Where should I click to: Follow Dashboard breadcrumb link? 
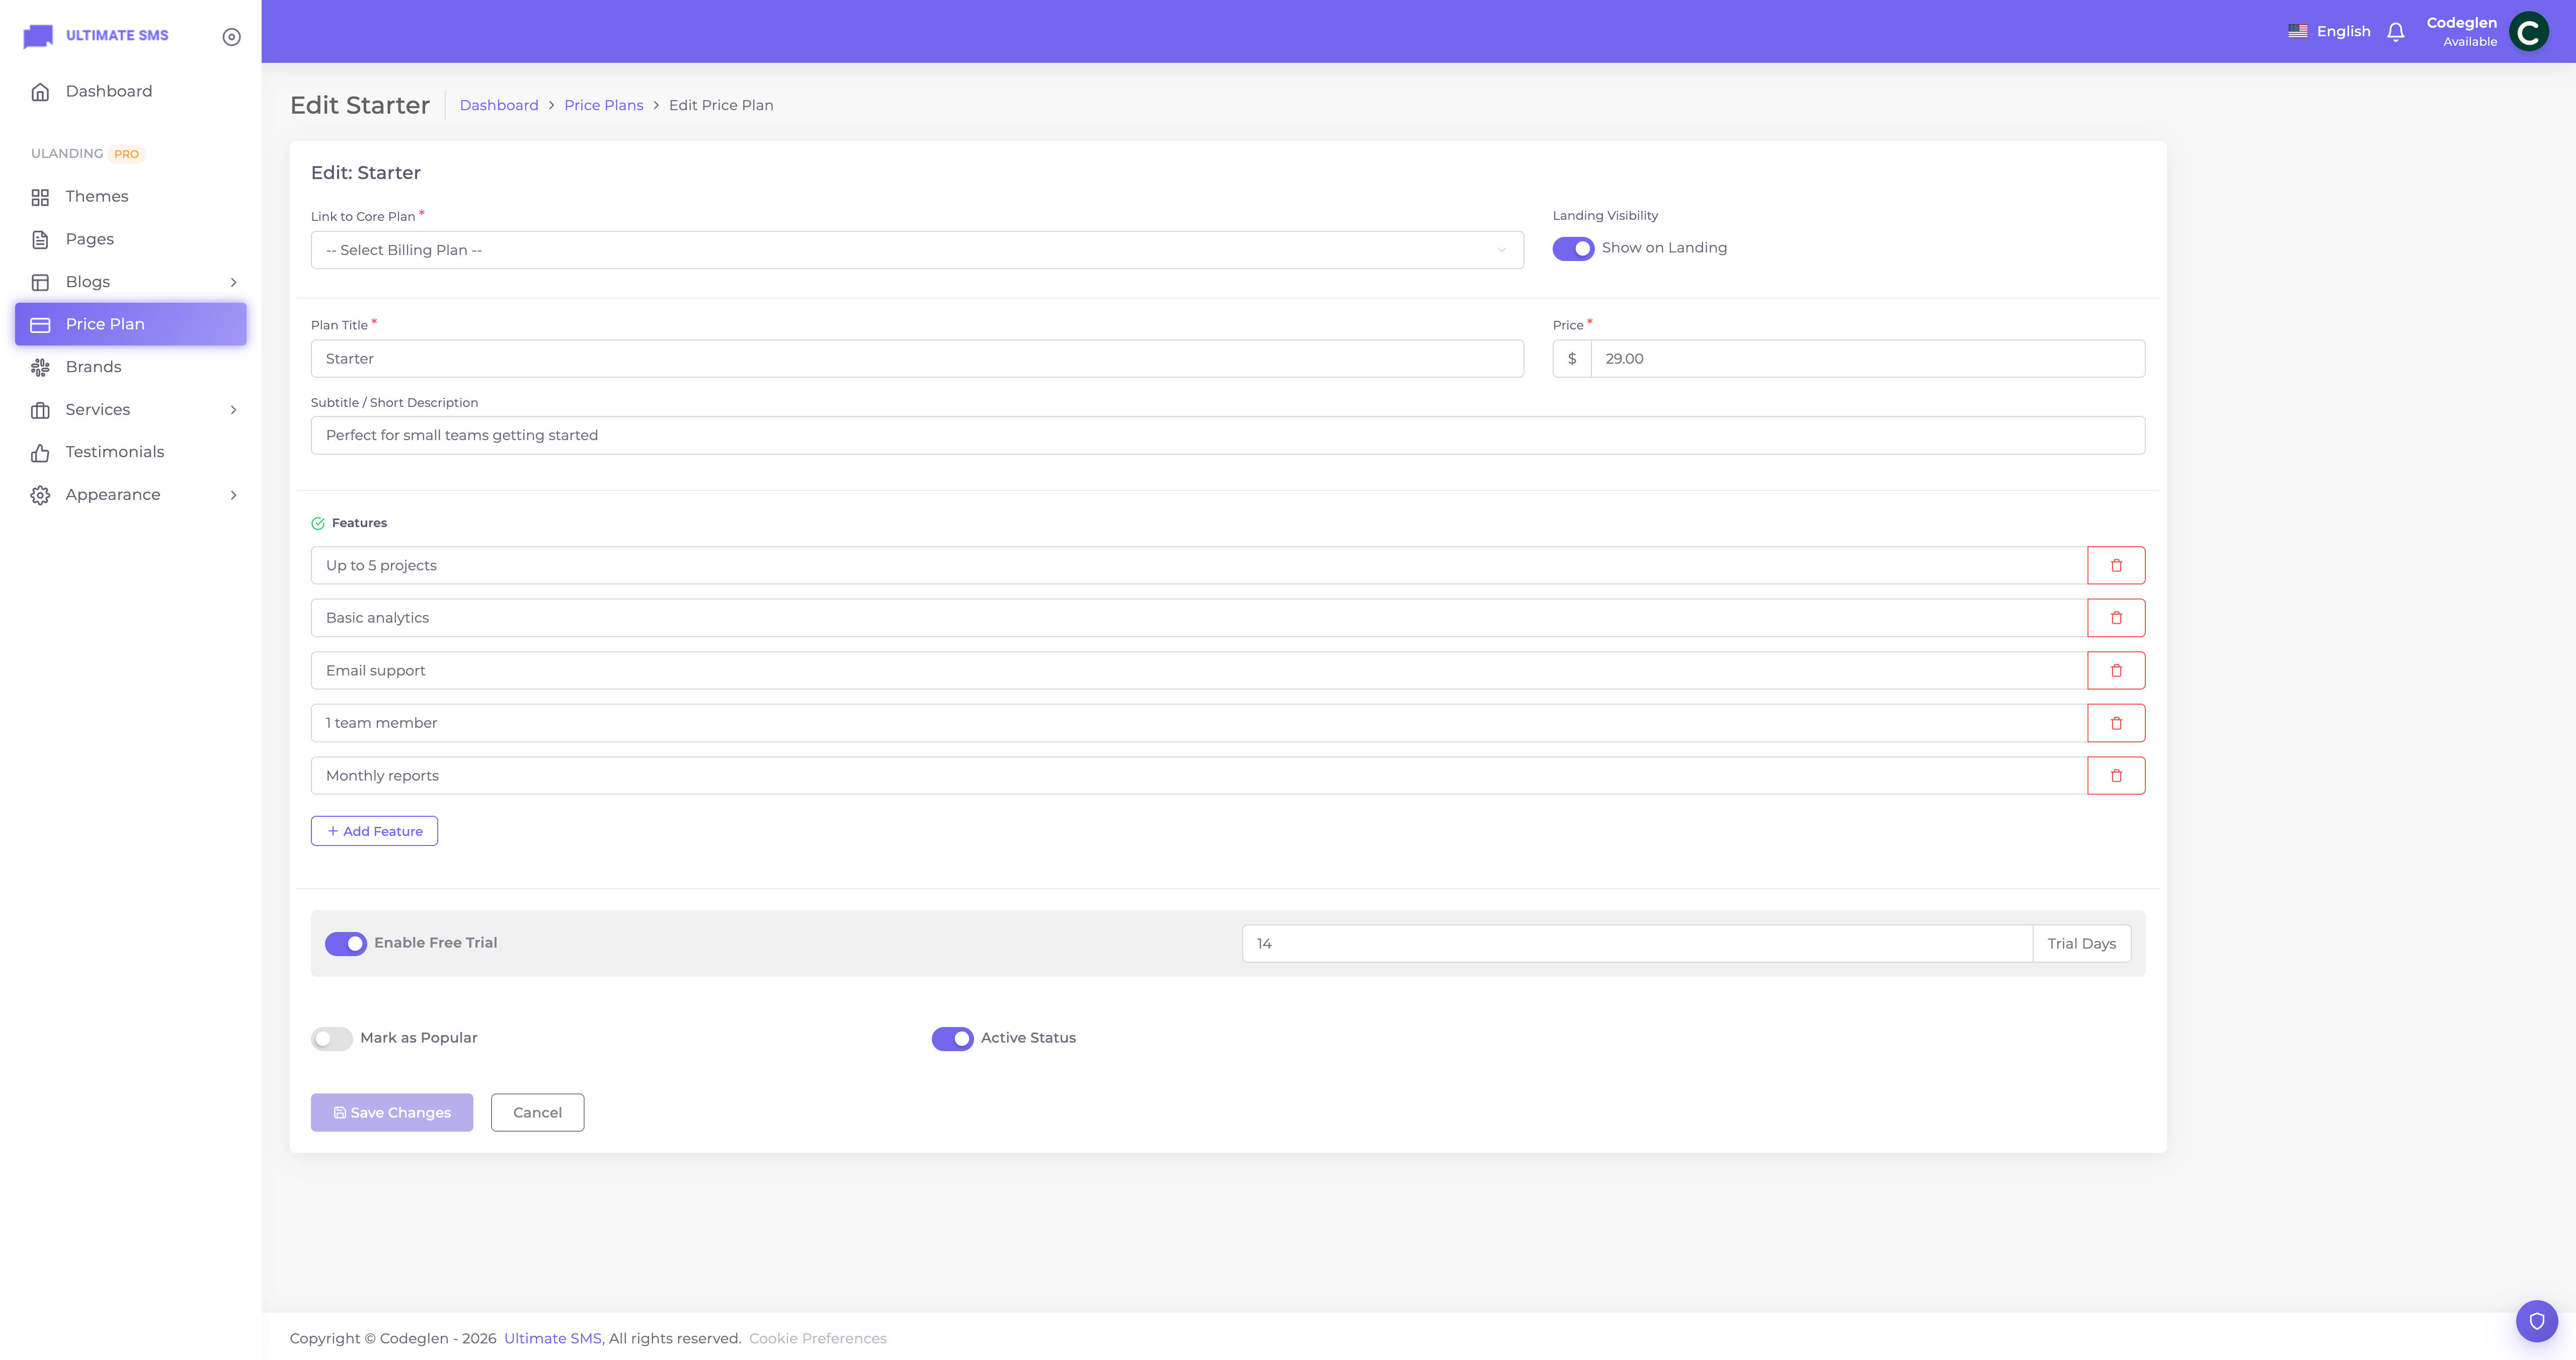coord(499,105)
